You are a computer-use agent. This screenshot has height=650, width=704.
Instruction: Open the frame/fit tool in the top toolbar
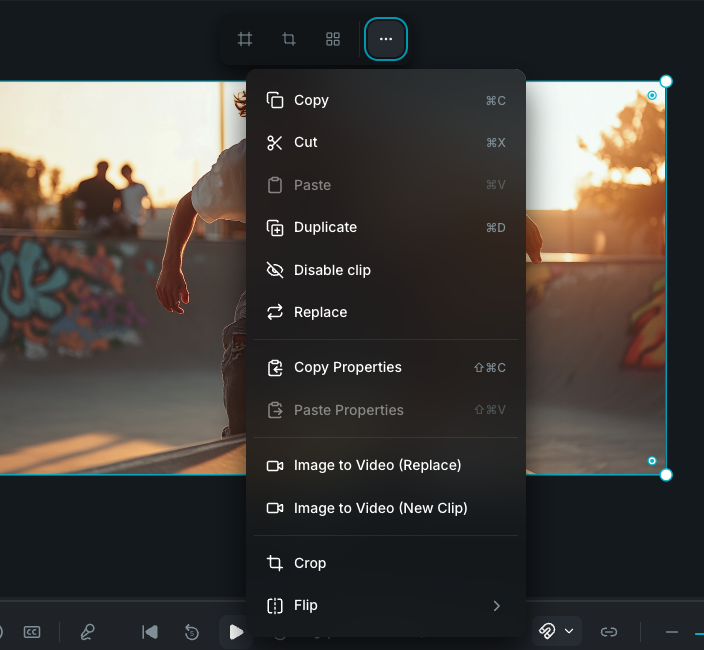[245, 39]
